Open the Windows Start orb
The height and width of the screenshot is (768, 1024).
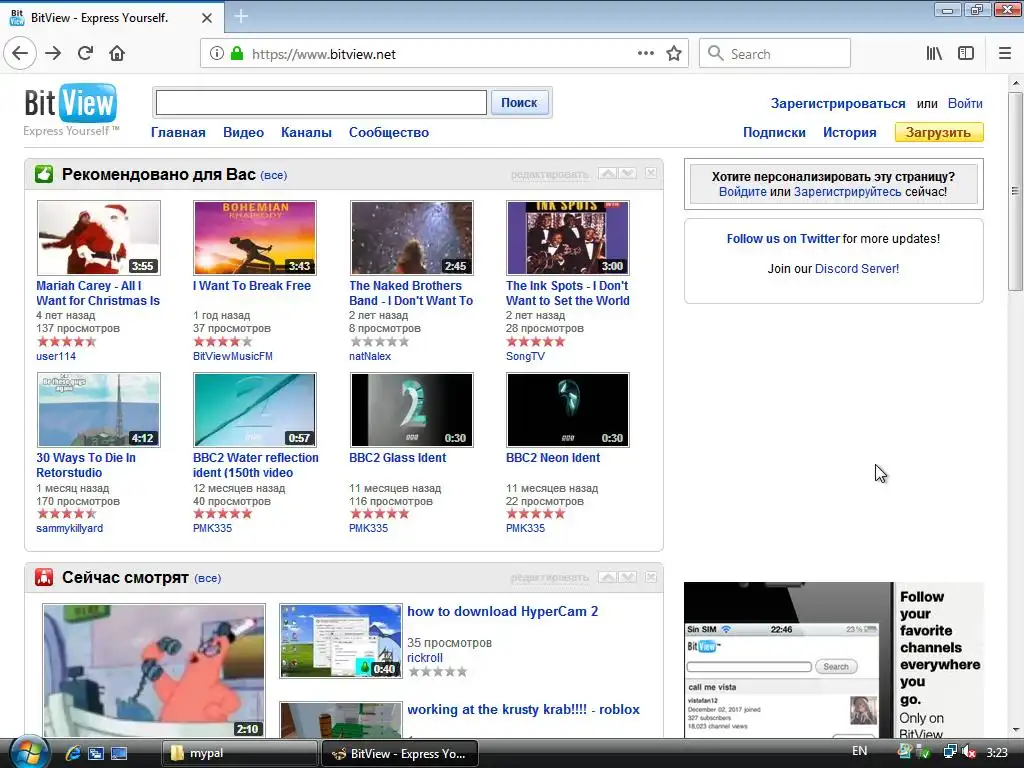pyautogui.click(x=28, y=752)
